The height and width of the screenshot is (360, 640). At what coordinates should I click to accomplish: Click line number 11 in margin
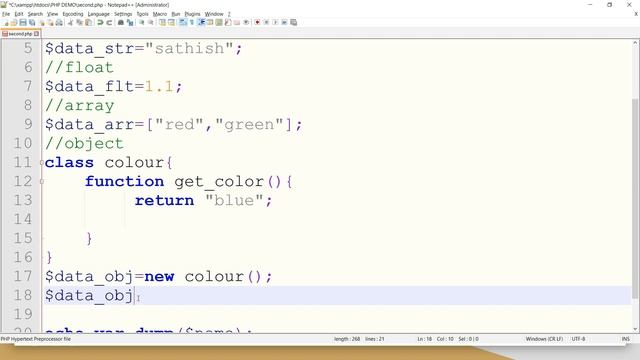22,162
